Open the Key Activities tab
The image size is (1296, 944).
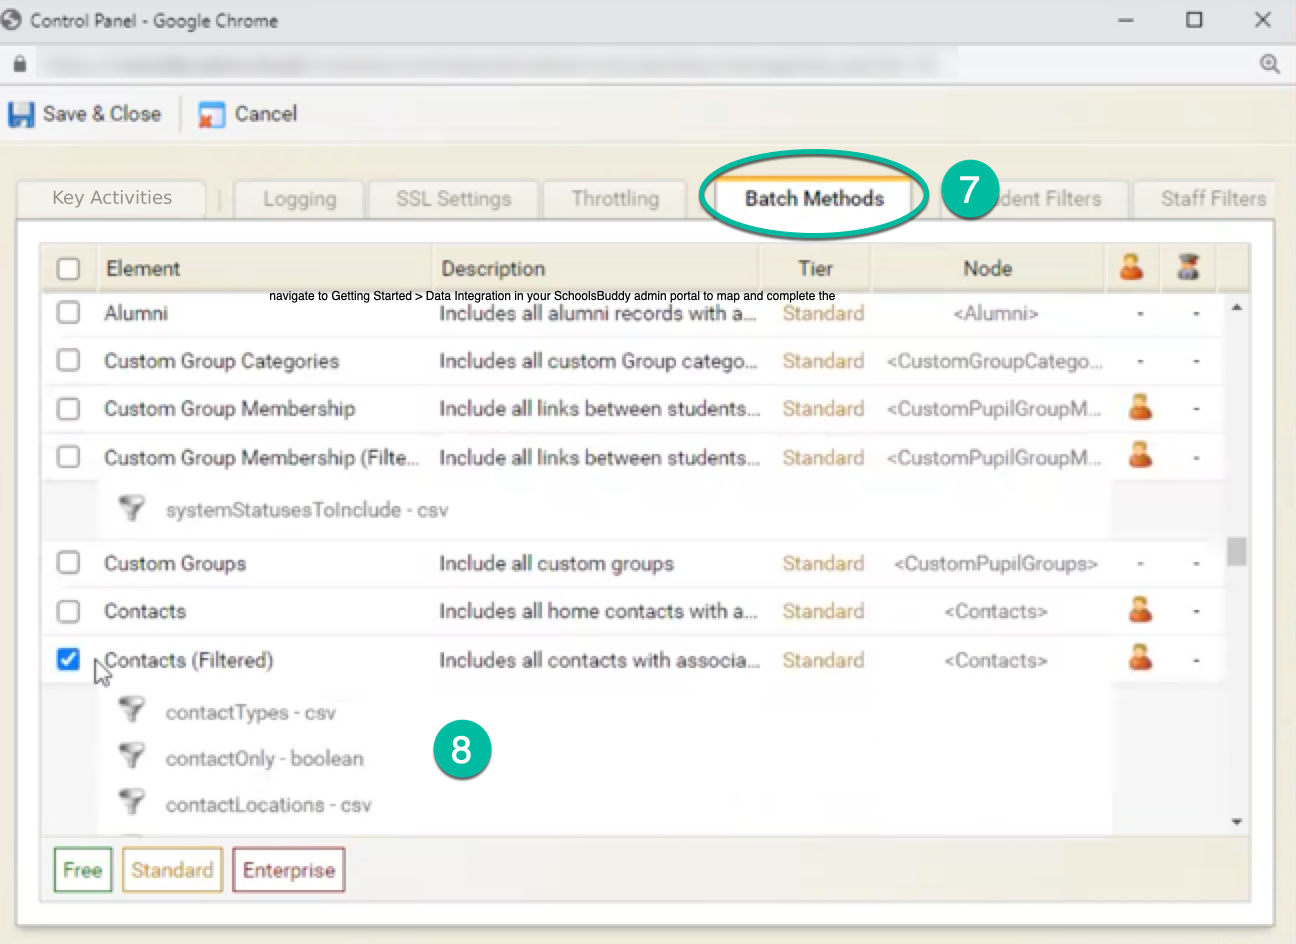[112, 198]
